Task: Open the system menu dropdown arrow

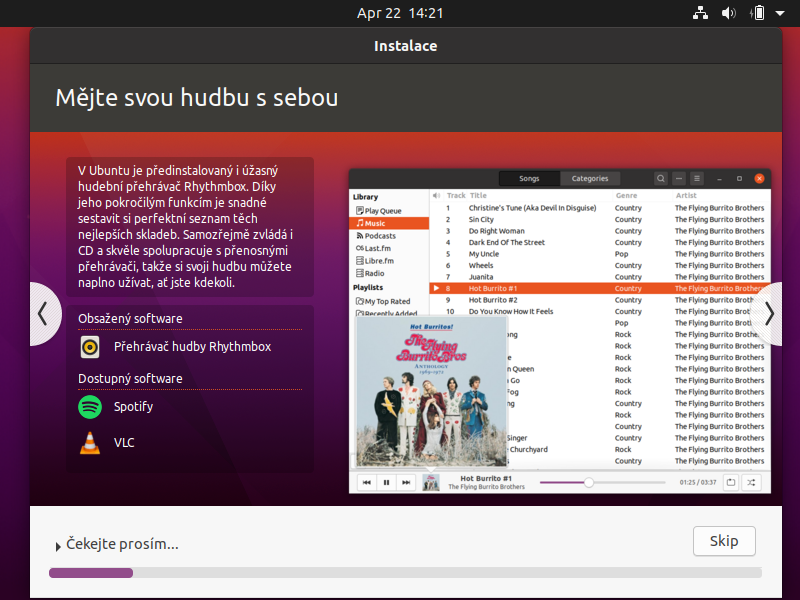Action: click(x=780, y=13)
